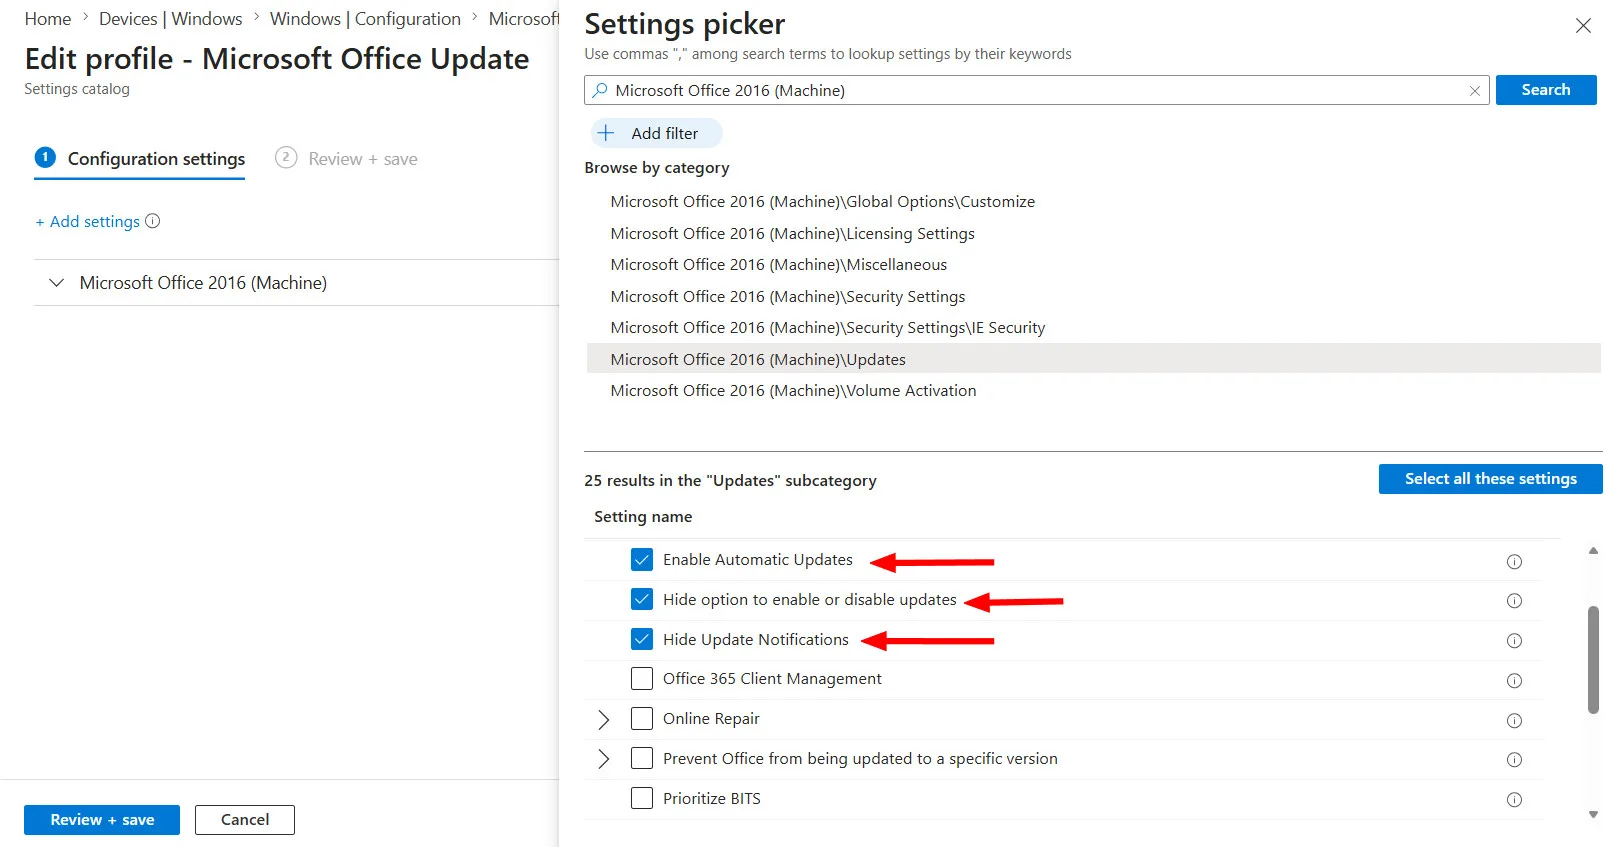1618x847 pixels.
Task: Select Security Settings category
Action: 788,297
